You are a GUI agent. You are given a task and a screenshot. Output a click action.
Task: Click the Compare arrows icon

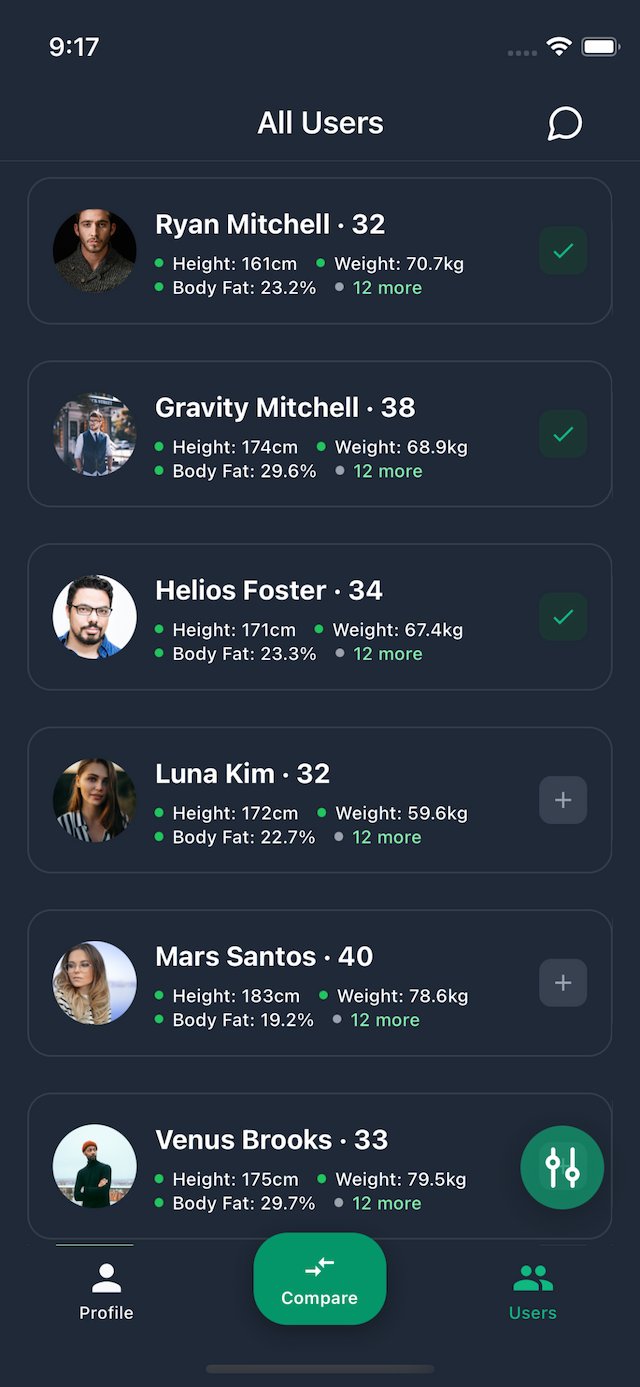coord(320,1266)
